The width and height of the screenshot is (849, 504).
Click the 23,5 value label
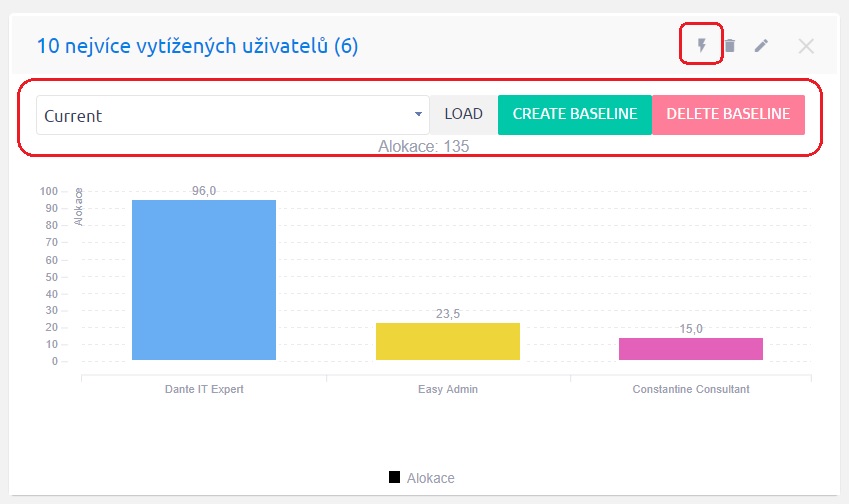(448, 314)
